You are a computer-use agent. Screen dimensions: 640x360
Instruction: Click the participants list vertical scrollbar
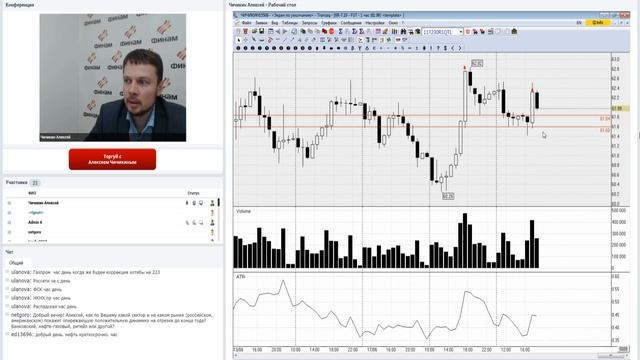219,220
